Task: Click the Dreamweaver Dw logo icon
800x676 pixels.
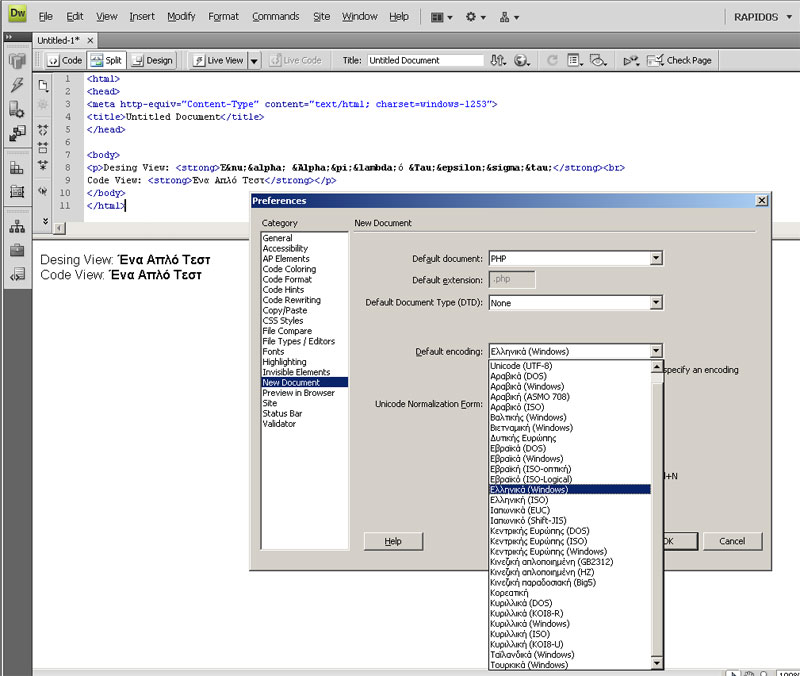Action: click(18, 14)
